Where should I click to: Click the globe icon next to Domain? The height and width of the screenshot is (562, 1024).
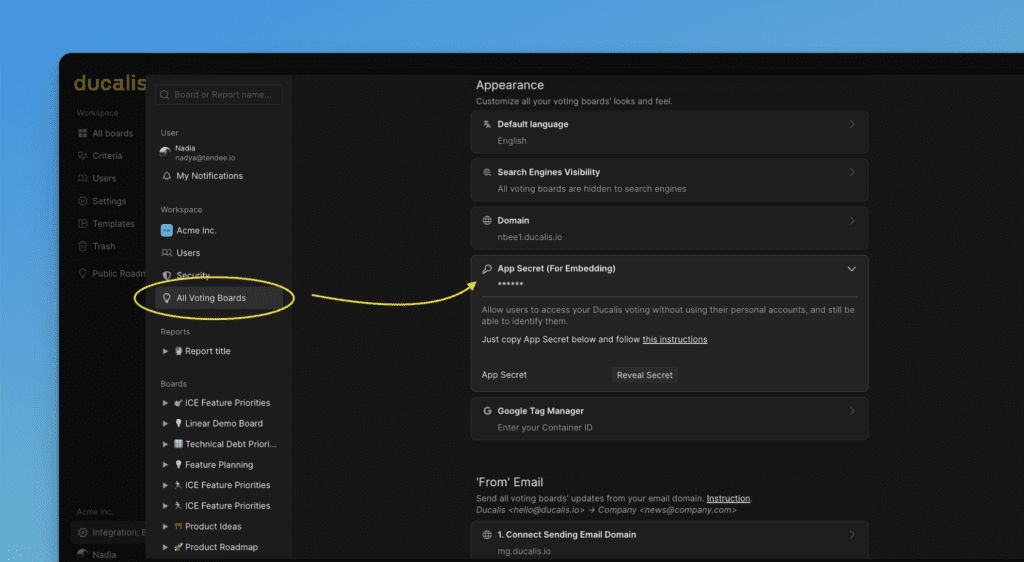click(x=487, y=221)
